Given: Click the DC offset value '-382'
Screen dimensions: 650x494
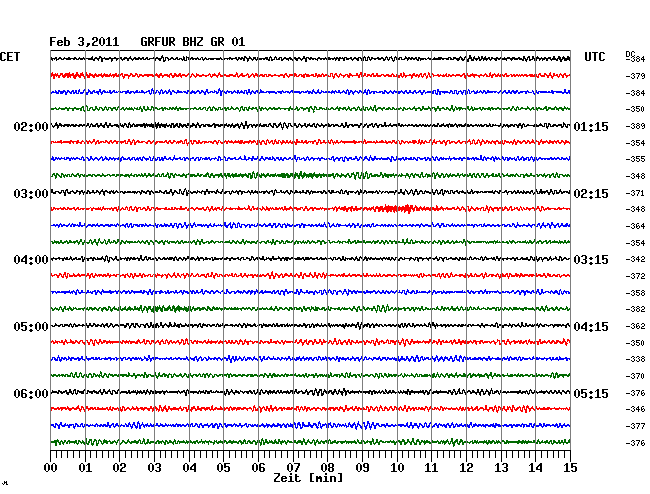Looking at the screenshot, I should (x=635, y=309).
